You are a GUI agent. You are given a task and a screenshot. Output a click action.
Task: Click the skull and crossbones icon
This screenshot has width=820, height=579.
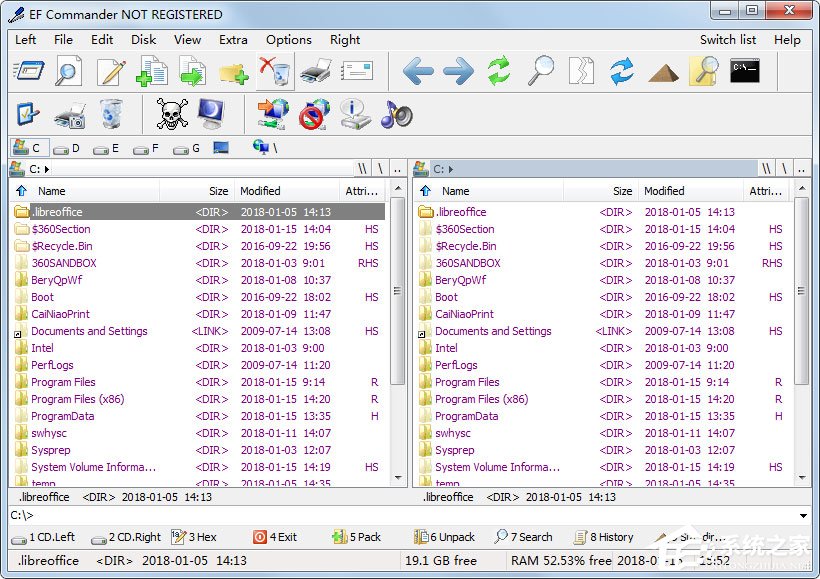172,114
